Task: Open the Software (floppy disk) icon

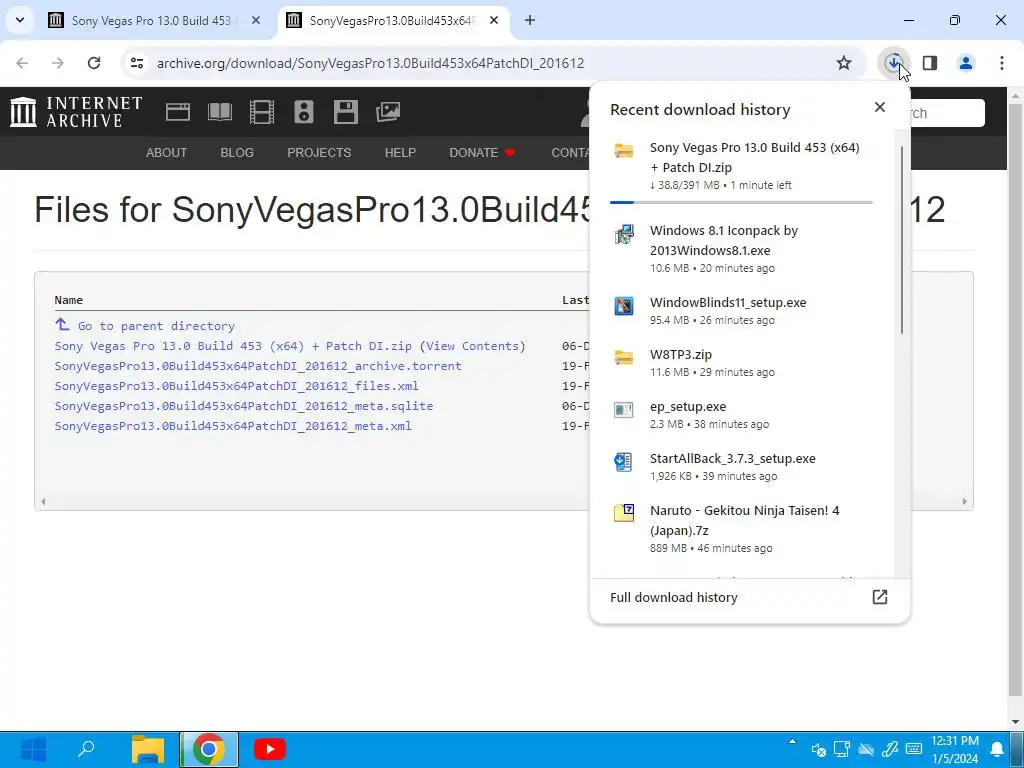Action: 345,112
